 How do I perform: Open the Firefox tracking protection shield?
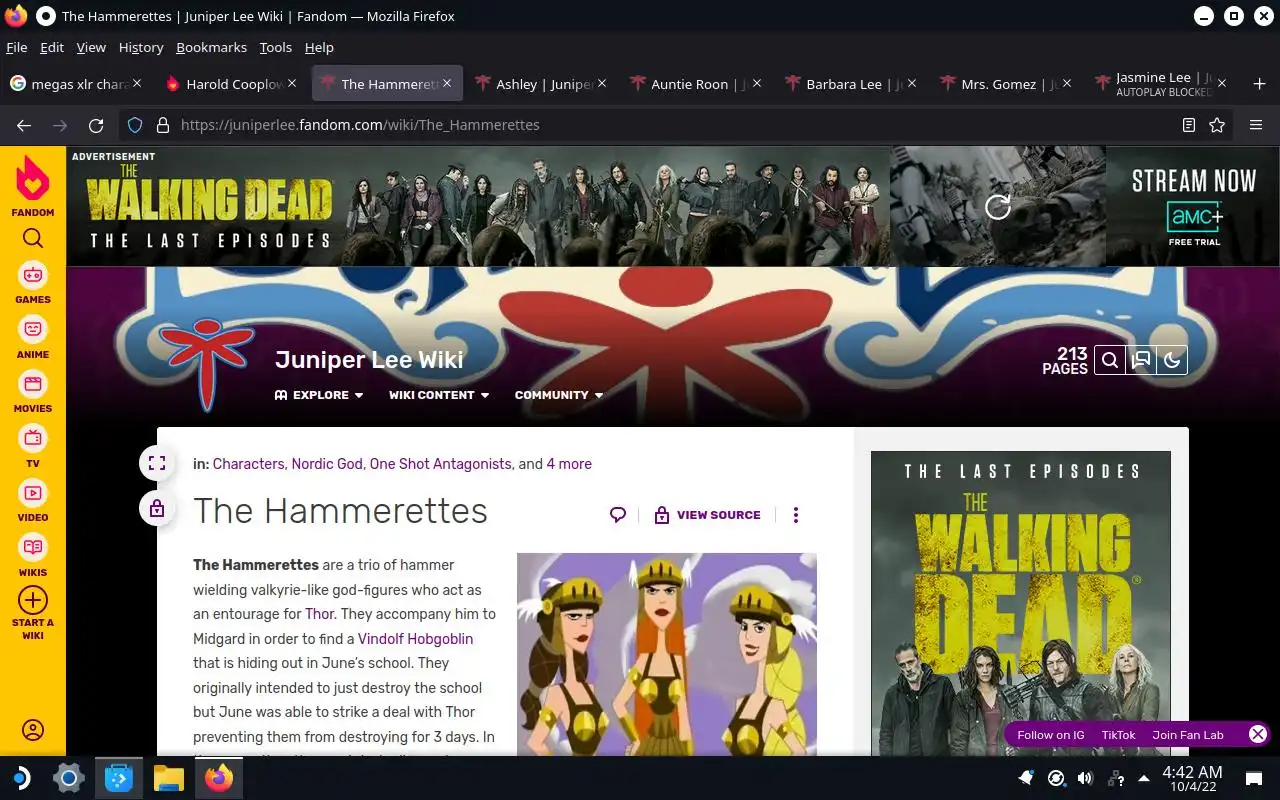tap(135, 125)
